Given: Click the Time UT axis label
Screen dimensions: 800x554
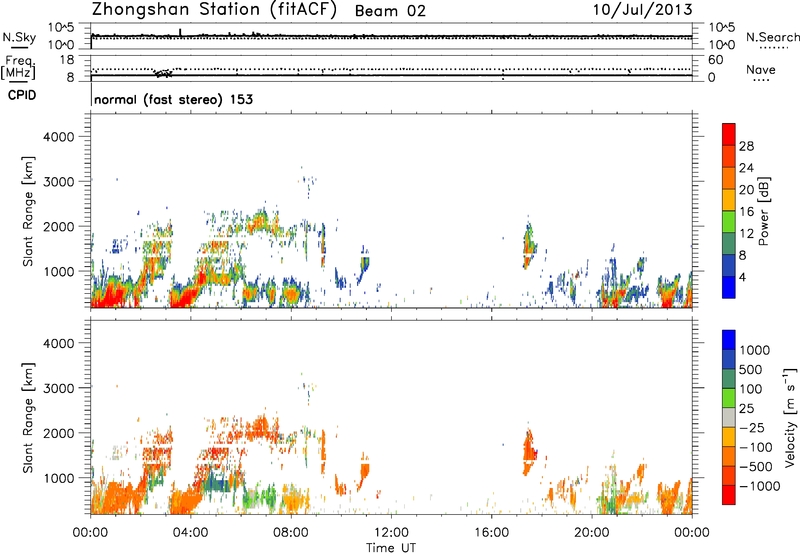Looking at the screenshot, I should [391, 548].
